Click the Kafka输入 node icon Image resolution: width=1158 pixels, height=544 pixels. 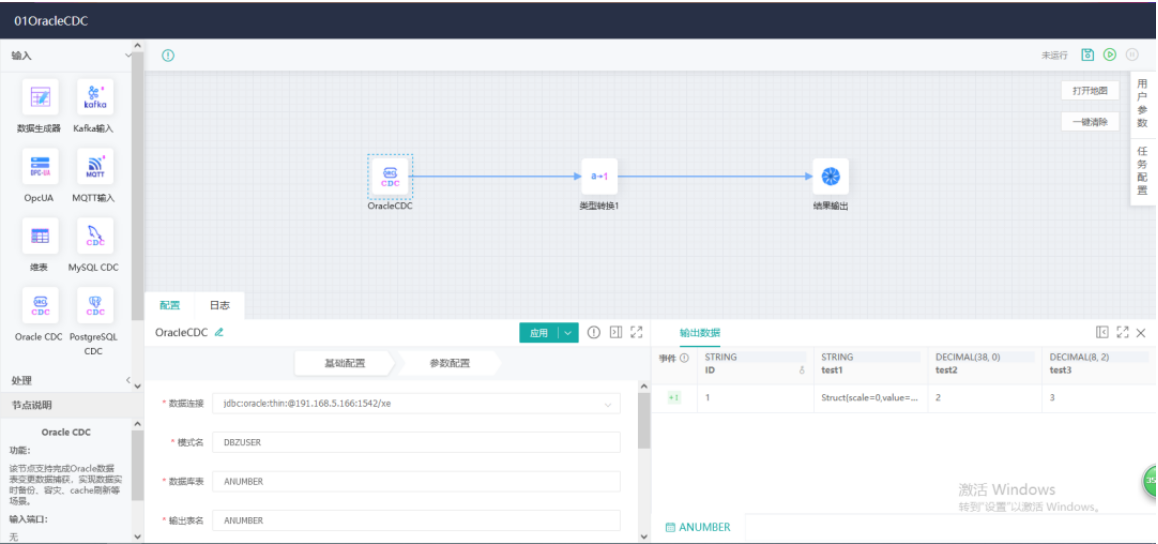[95, 98]
